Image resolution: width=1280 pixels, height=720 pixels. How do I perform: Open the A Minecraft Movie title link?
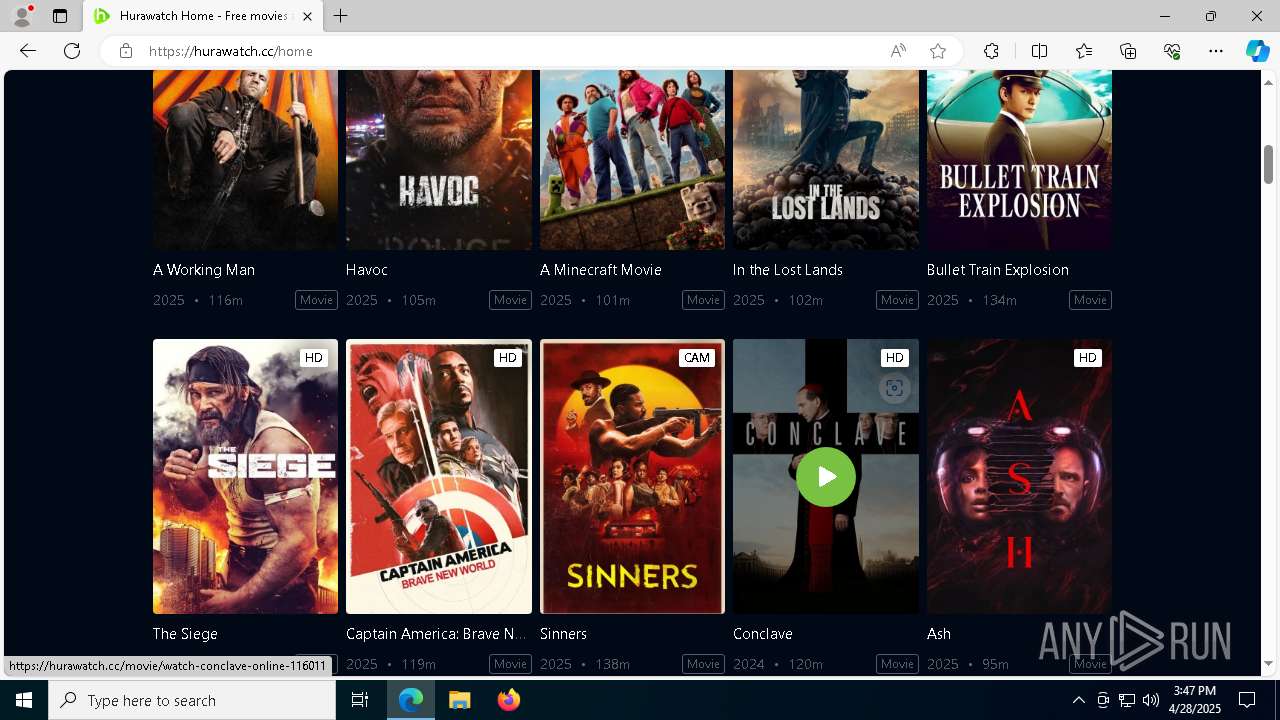(601, 270)
